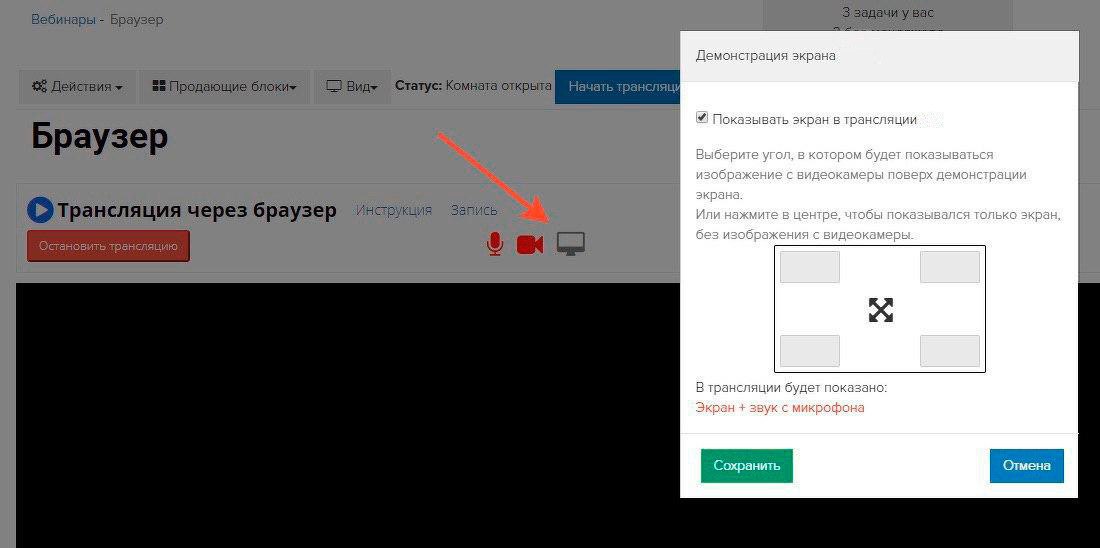Click the black video preview area
The height and width of the screenshot is (548, 1100).
tap(347, 415)
